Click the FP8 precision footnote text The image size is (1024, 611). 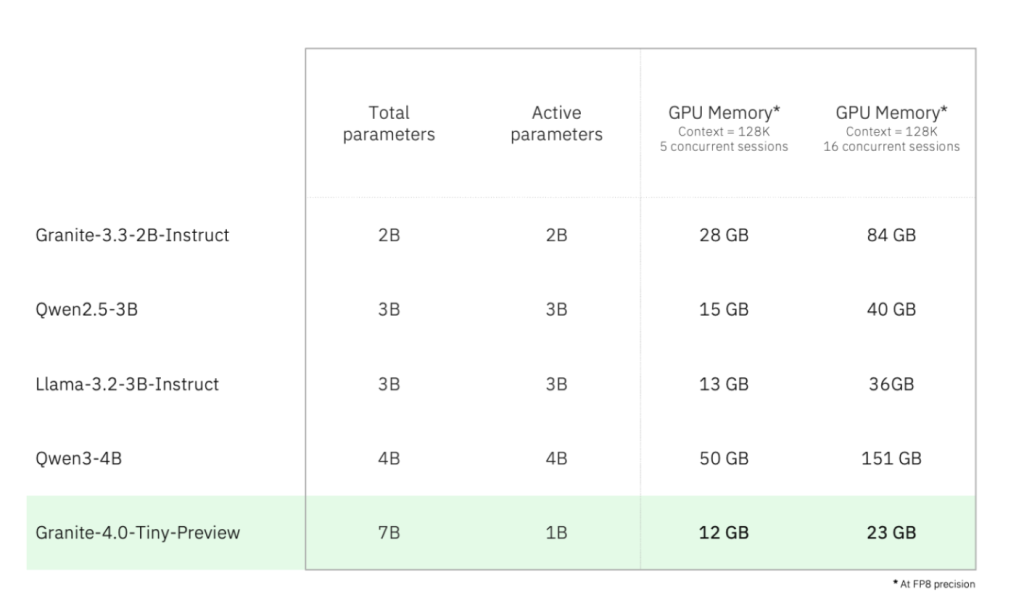[936, 584]
